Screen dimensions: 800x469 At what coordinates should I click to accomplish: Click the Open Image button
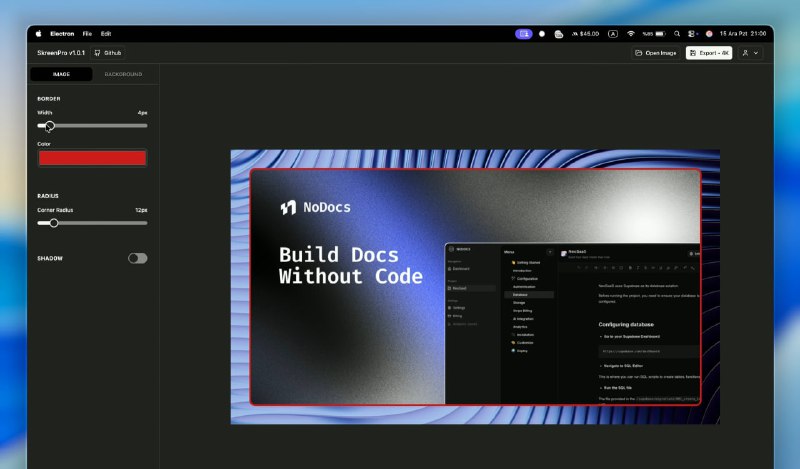click(655, 53)
